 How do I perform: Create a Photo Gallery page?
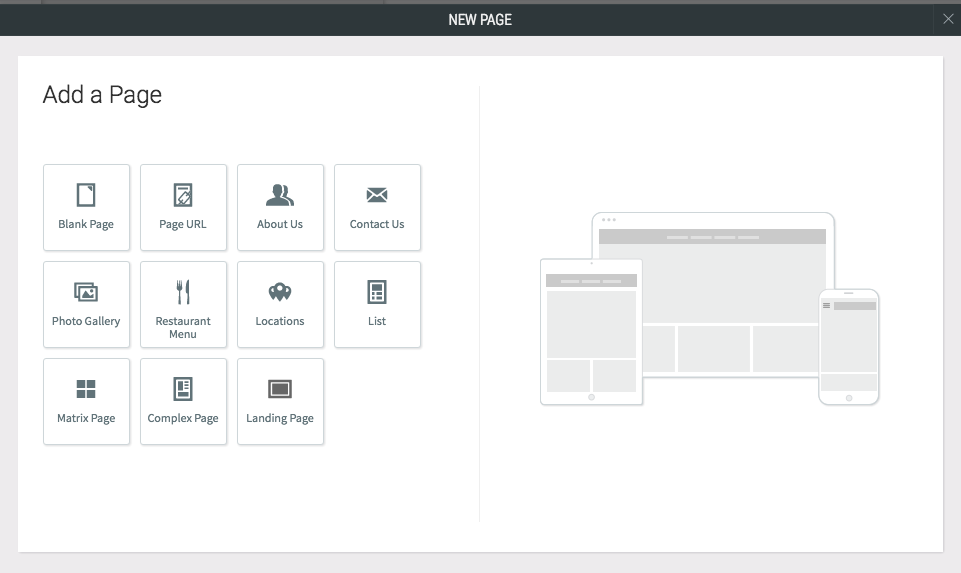[x=86, y=305]
